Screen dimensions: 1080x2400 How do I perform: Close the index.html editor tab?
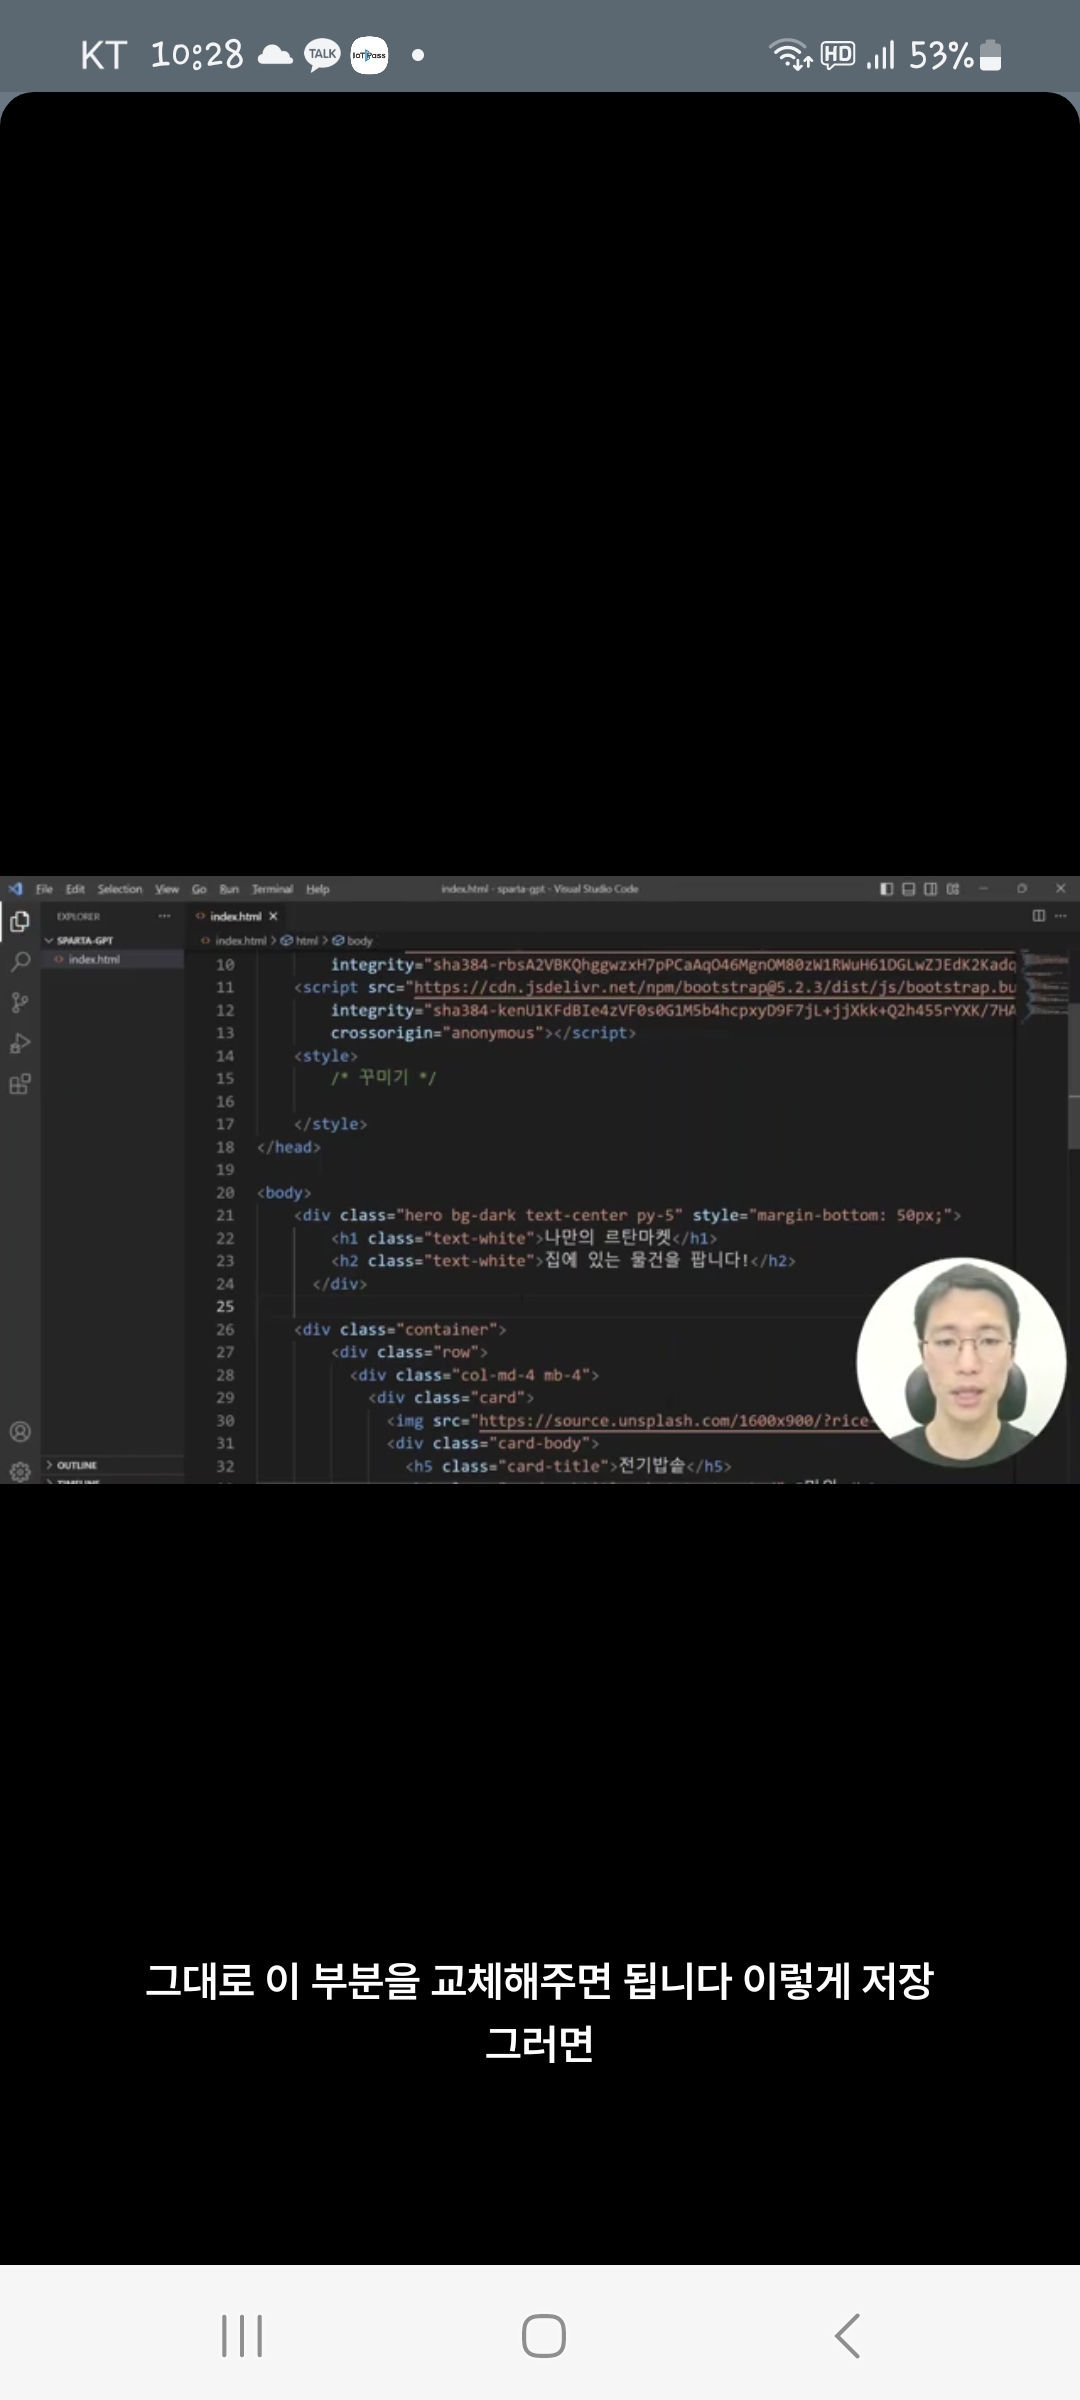[x=273, y=916]
